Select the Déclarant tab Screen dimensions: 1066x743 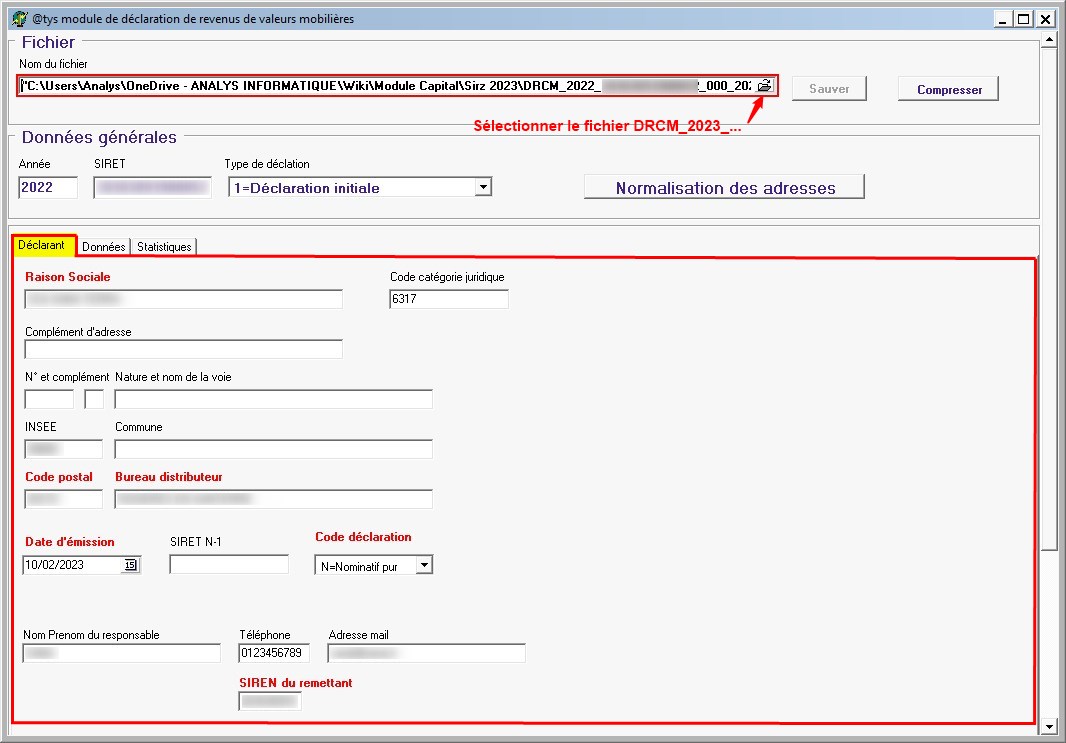click(x=42, y=245)
